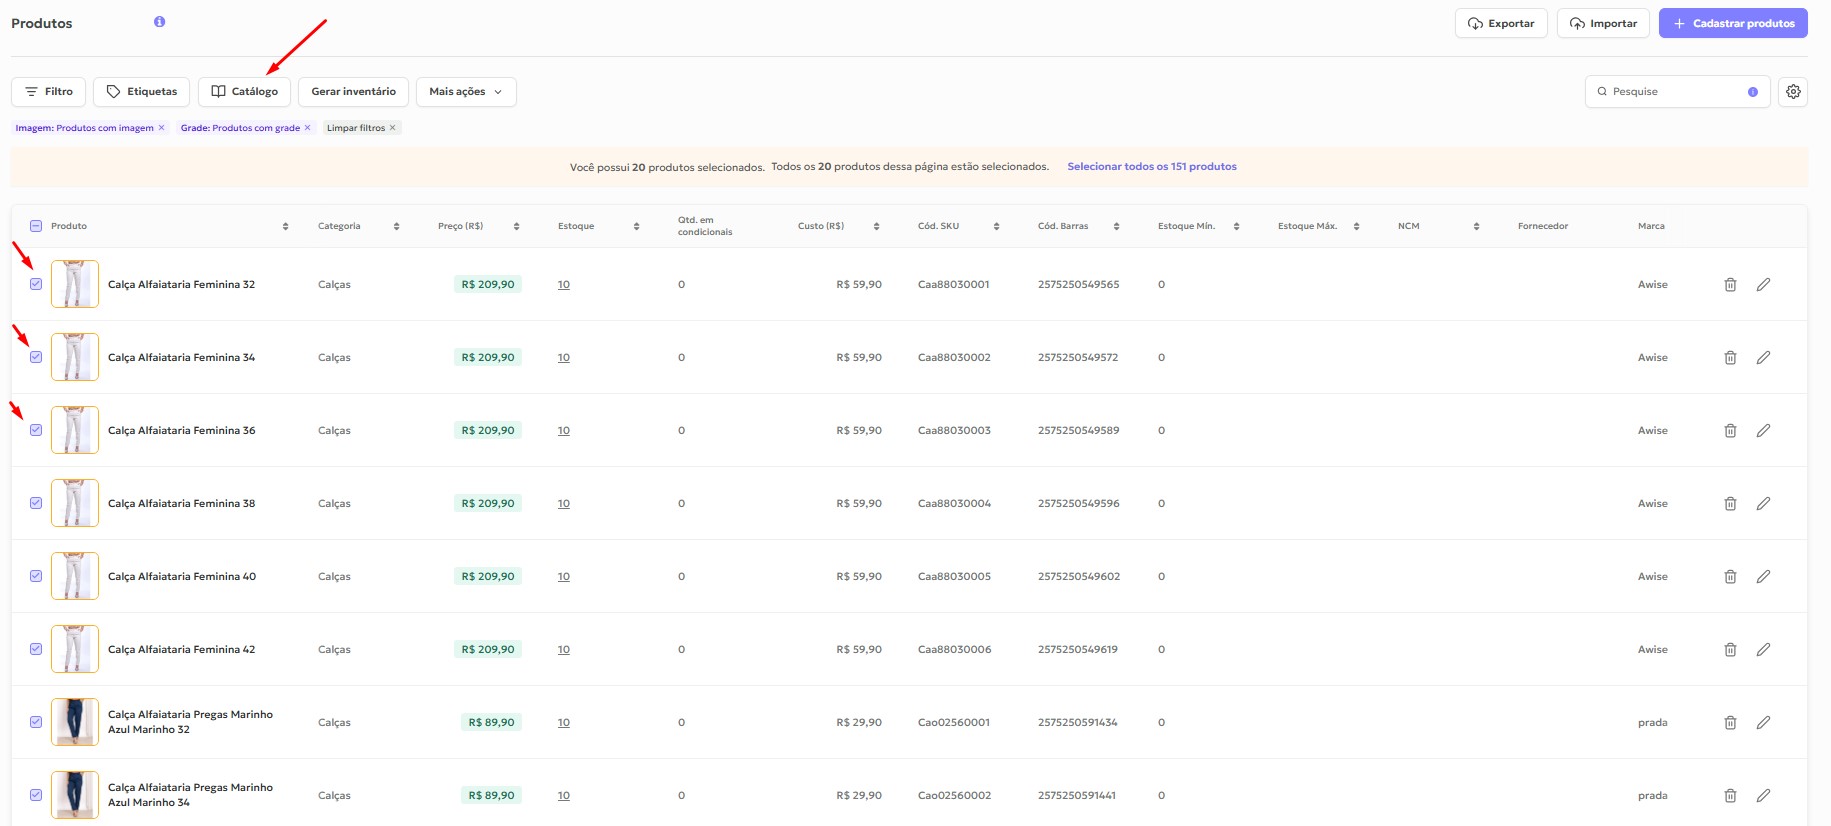This screenshot has width=1831, height=826.
Task: Edit Calça Alfaiataria Feminina 42 with pencil icon
Action: click(1763, 650)
